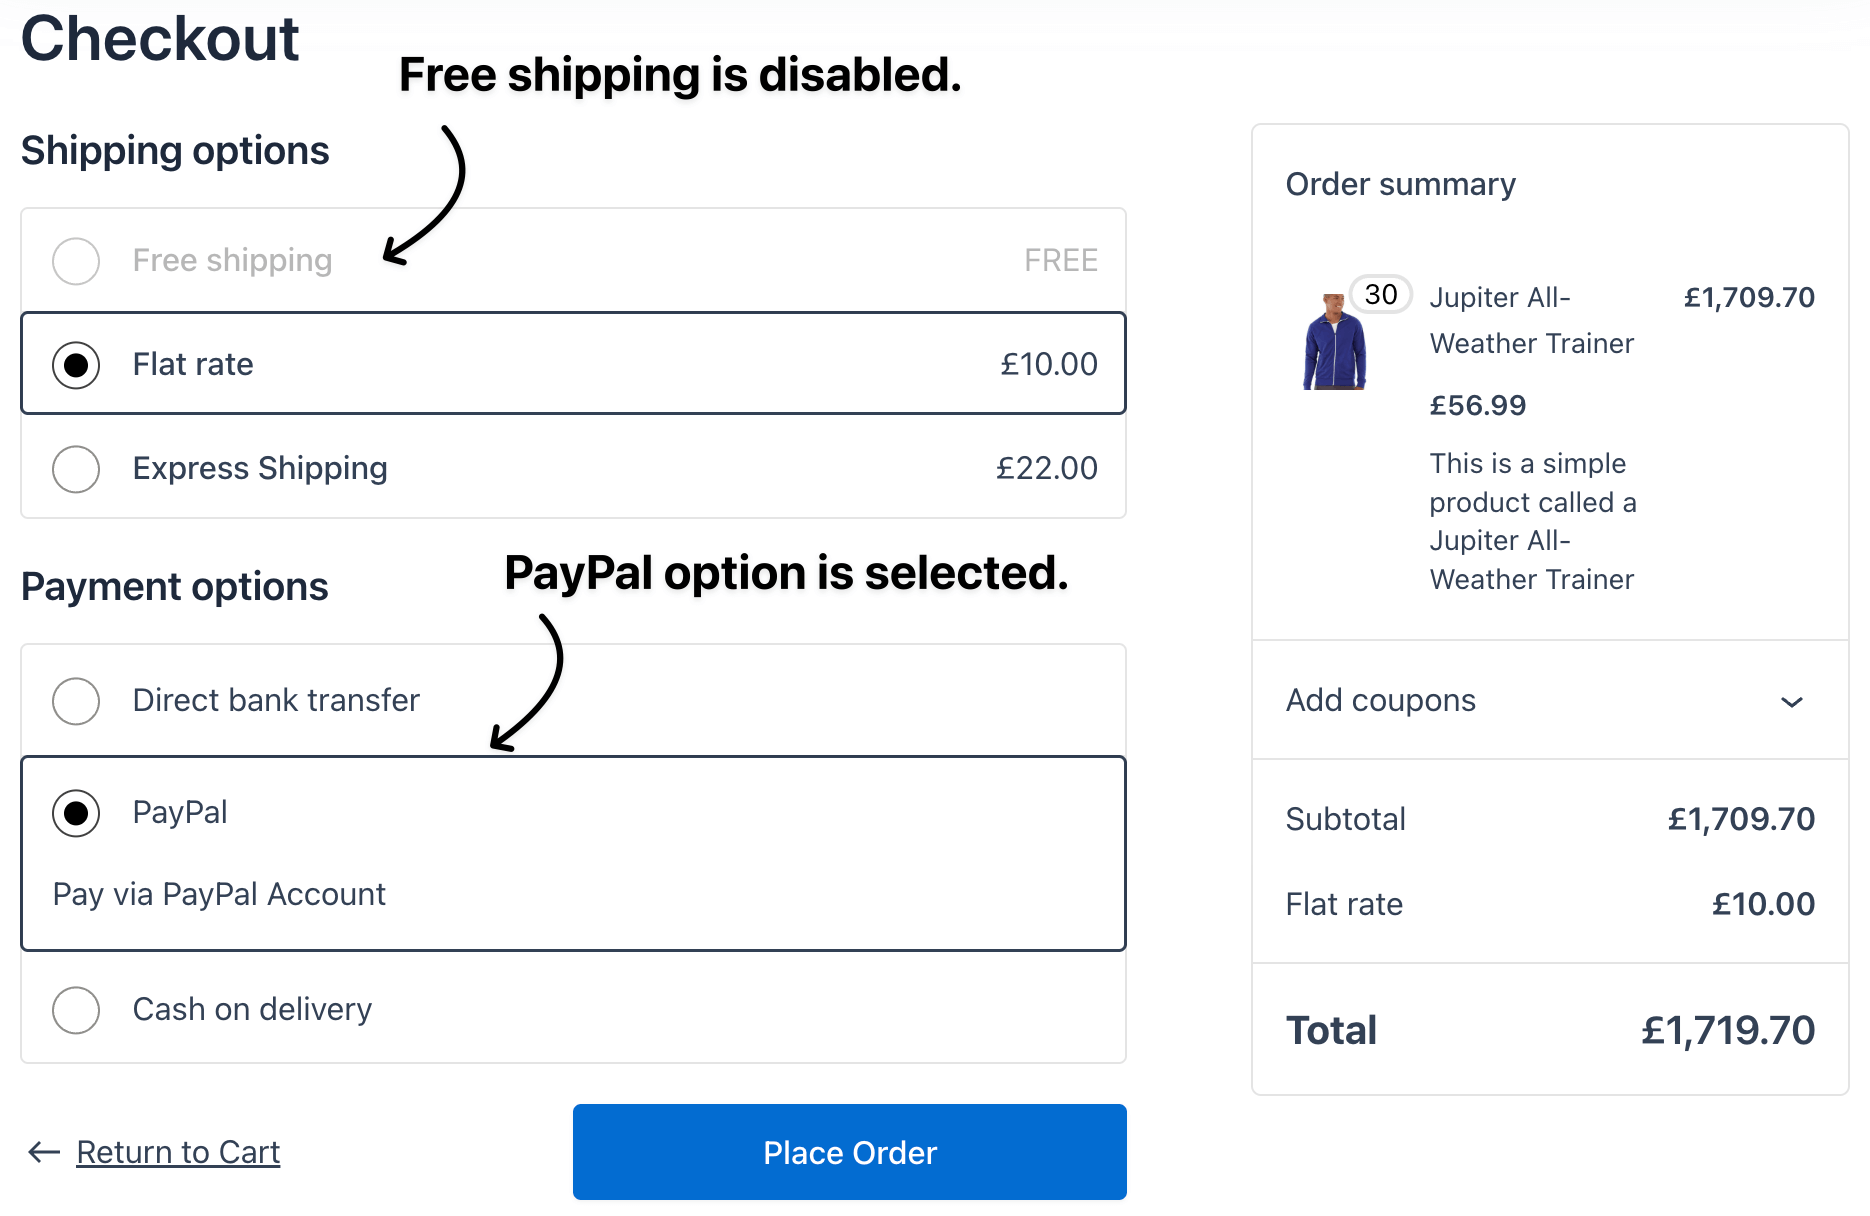Click the Jupiter All-Weather Trainer product name

coord(1530,320)
